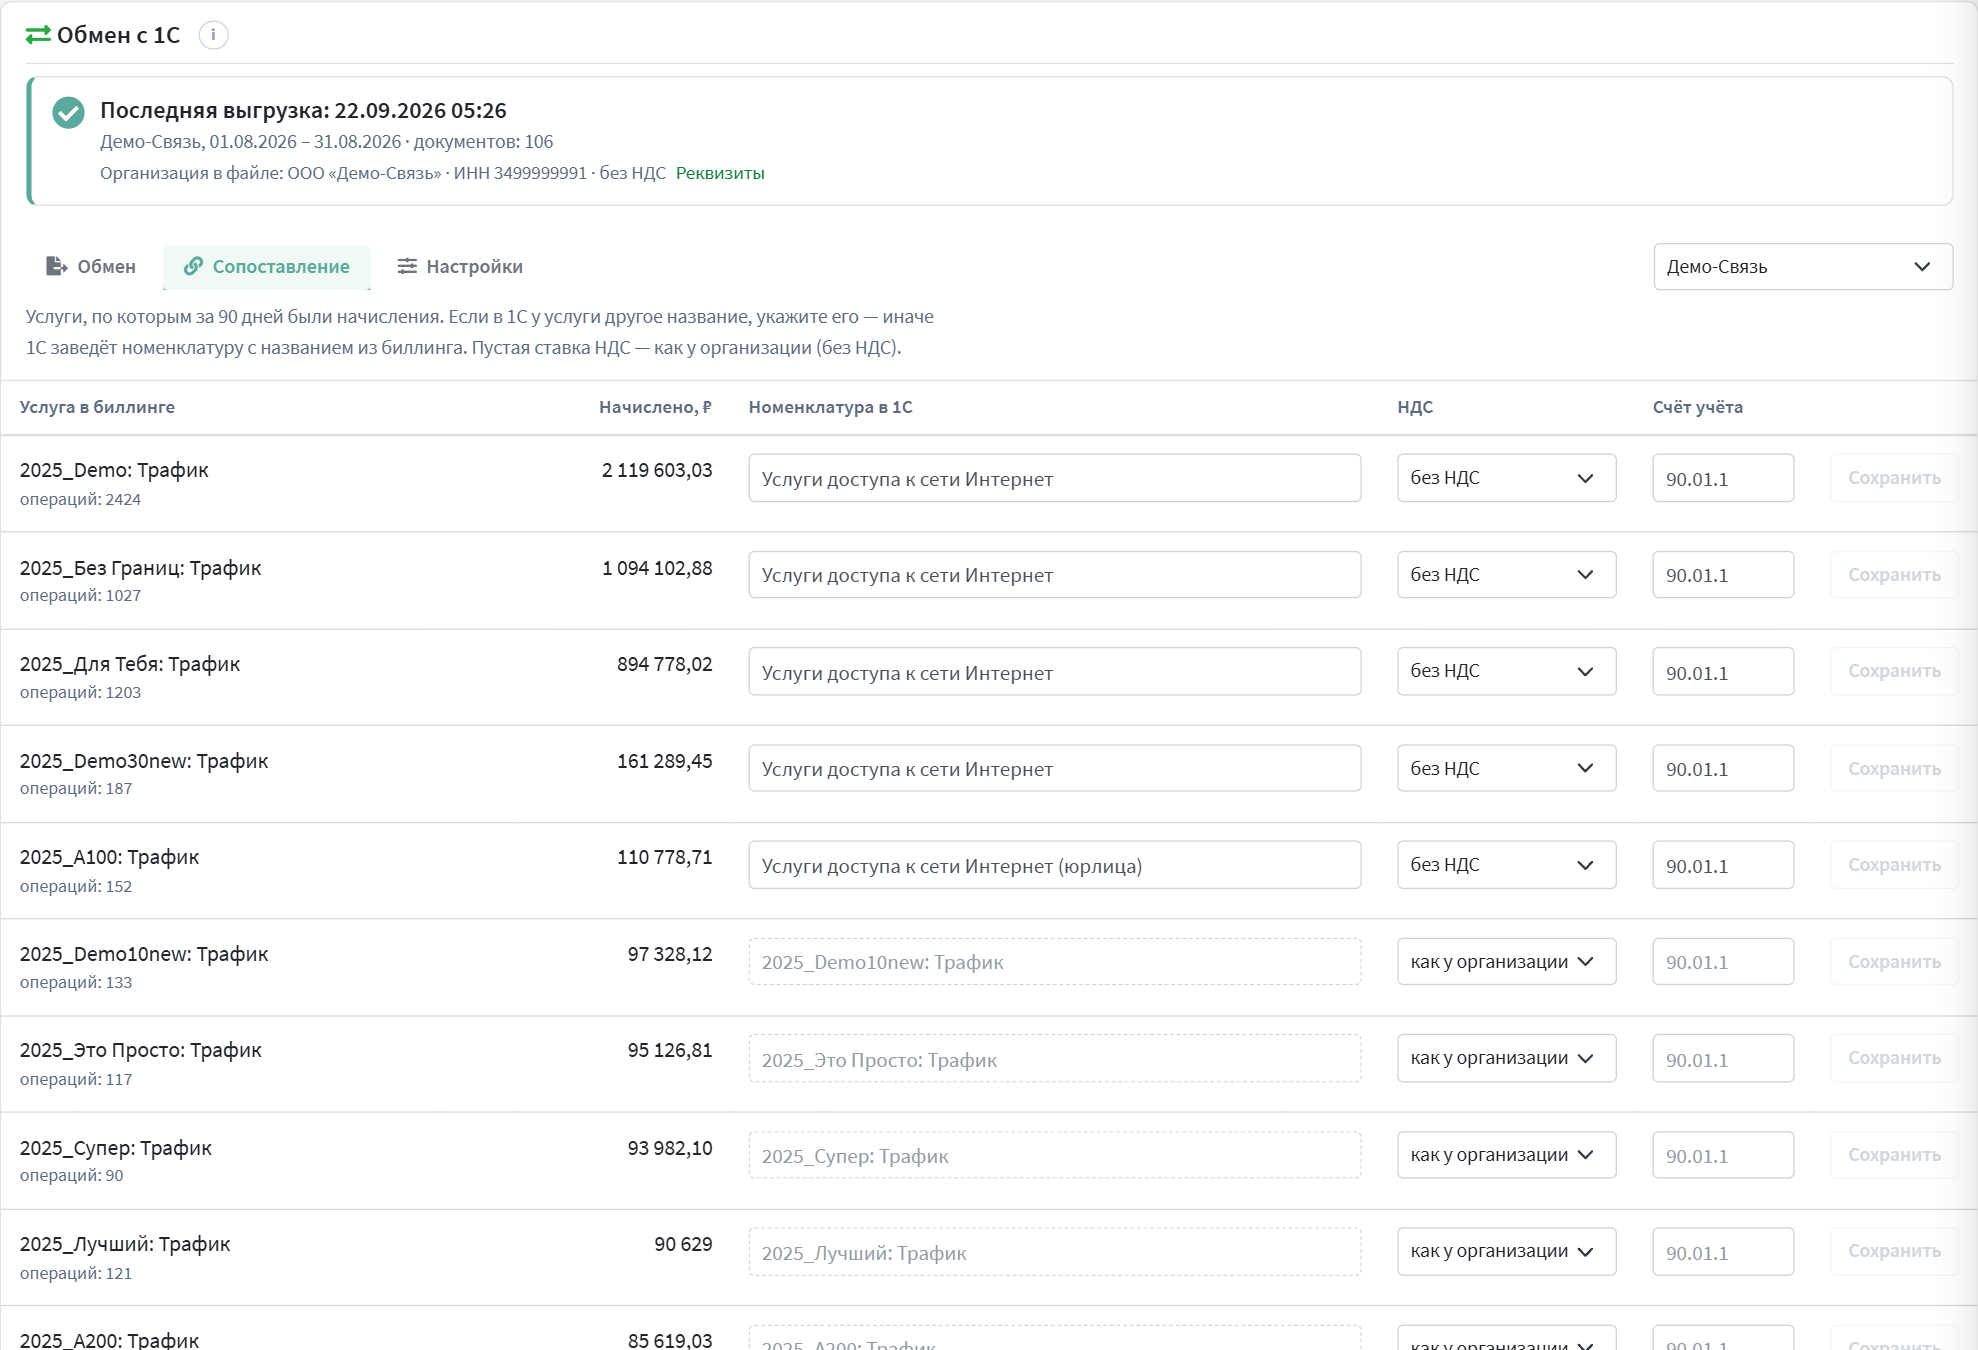
Task: Click the green checkmark success icon
Action: 68,112
